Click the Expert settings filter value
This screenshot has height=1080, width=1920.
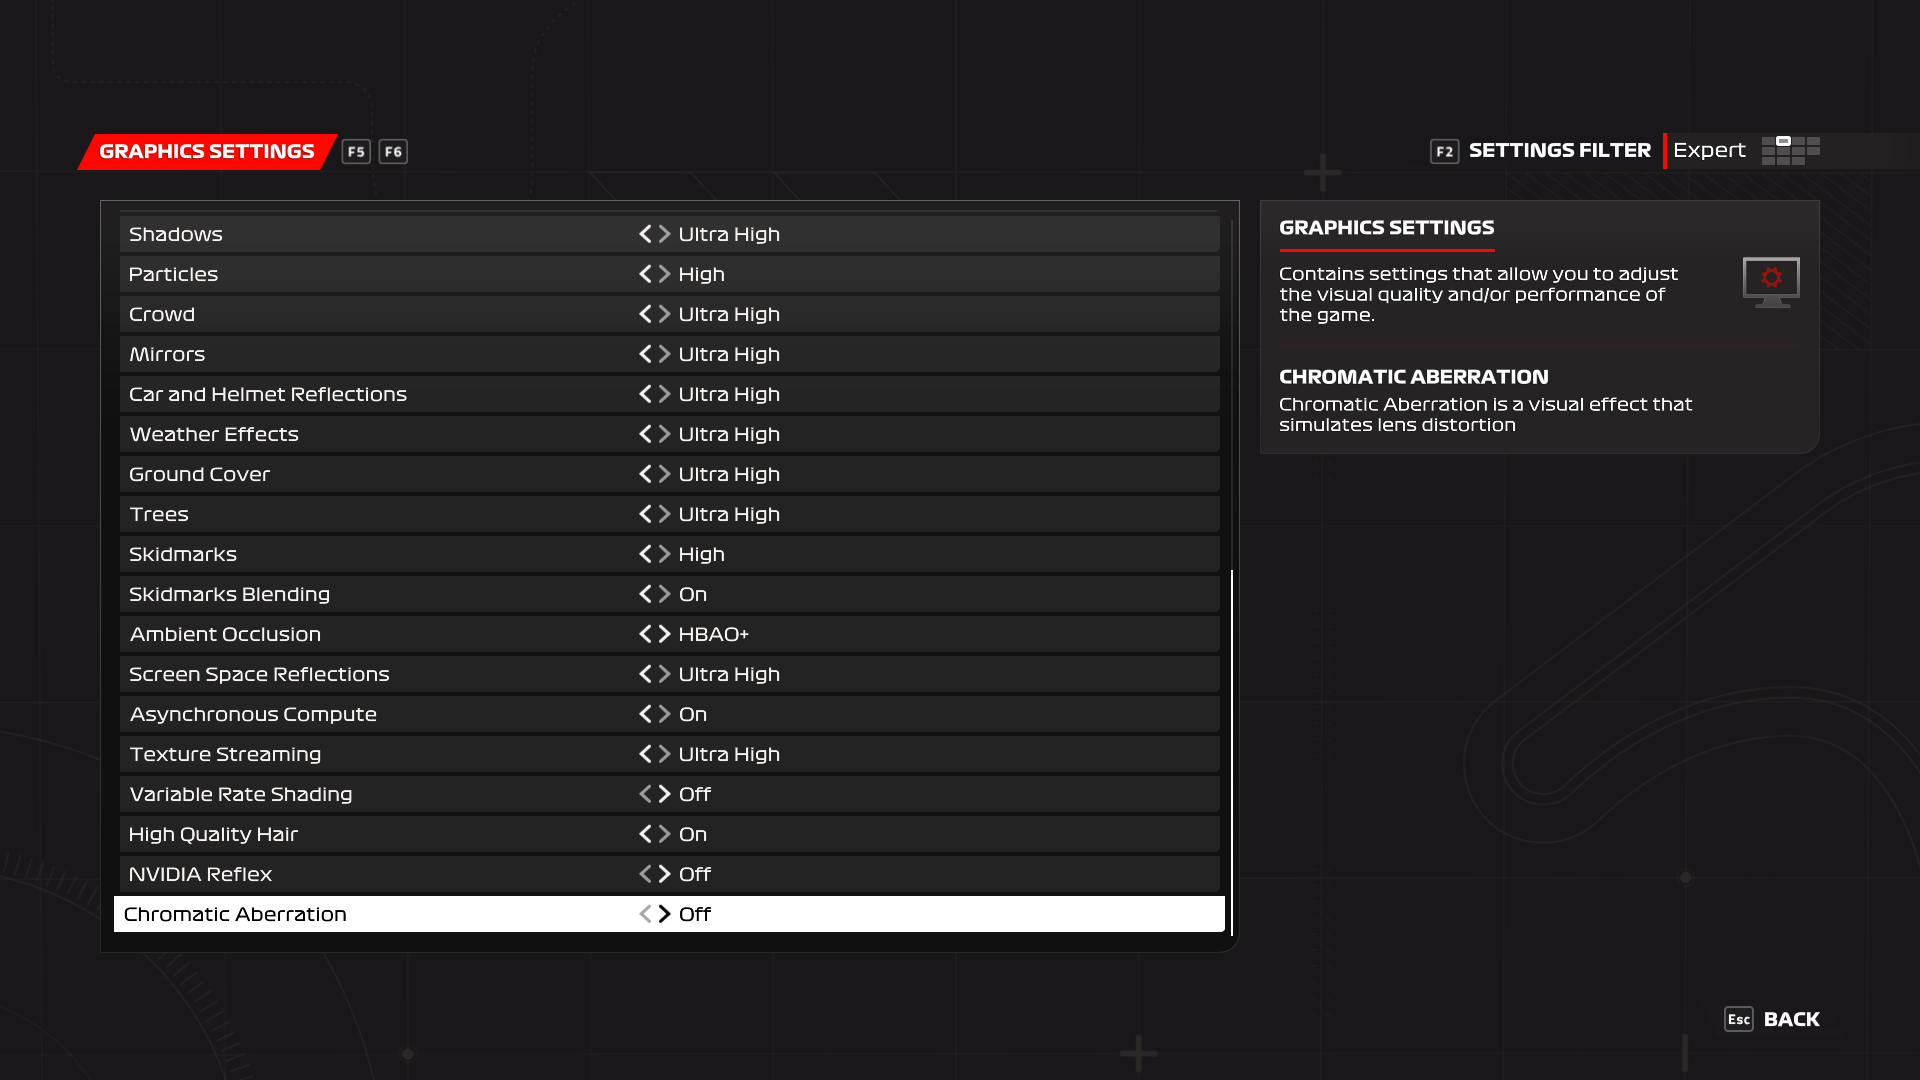pos(1709,150)
